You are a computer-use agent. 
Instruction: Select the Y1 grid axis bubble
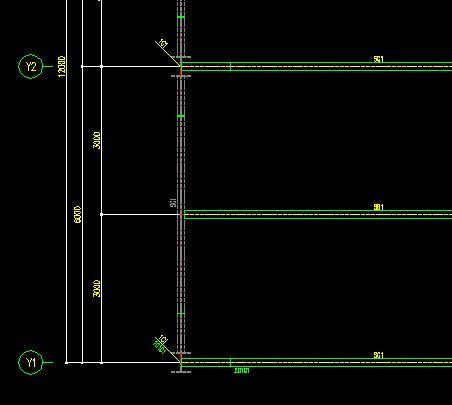pos(31,362)
